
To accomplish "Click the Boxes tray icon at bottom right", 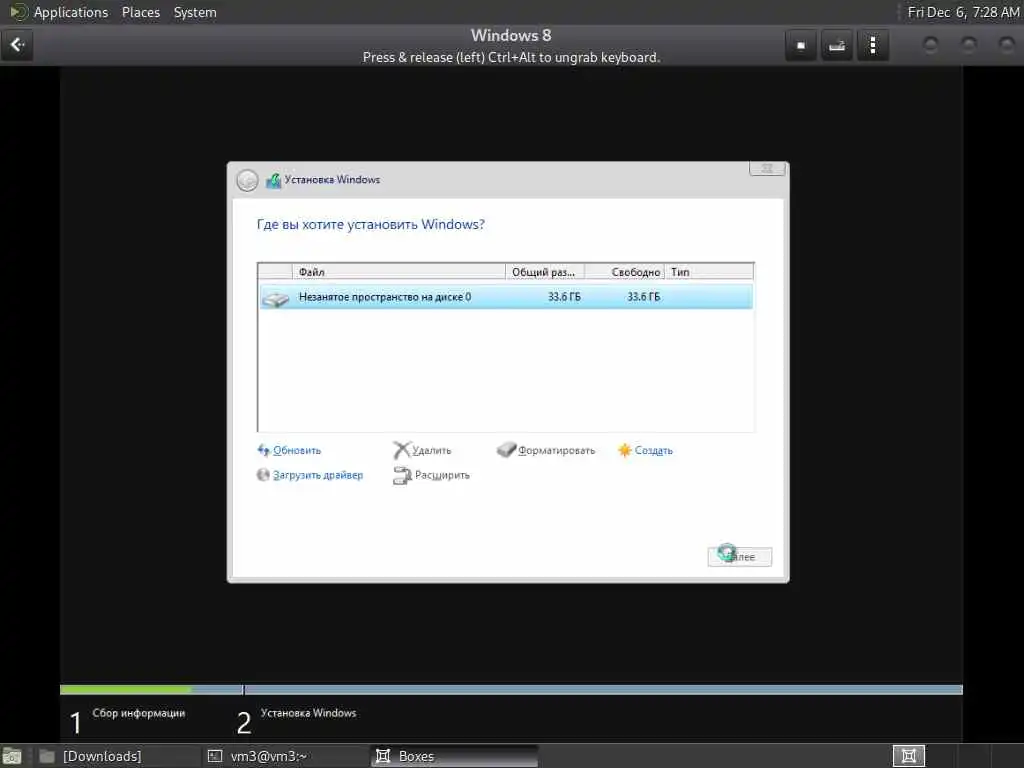I will (908, 756).
